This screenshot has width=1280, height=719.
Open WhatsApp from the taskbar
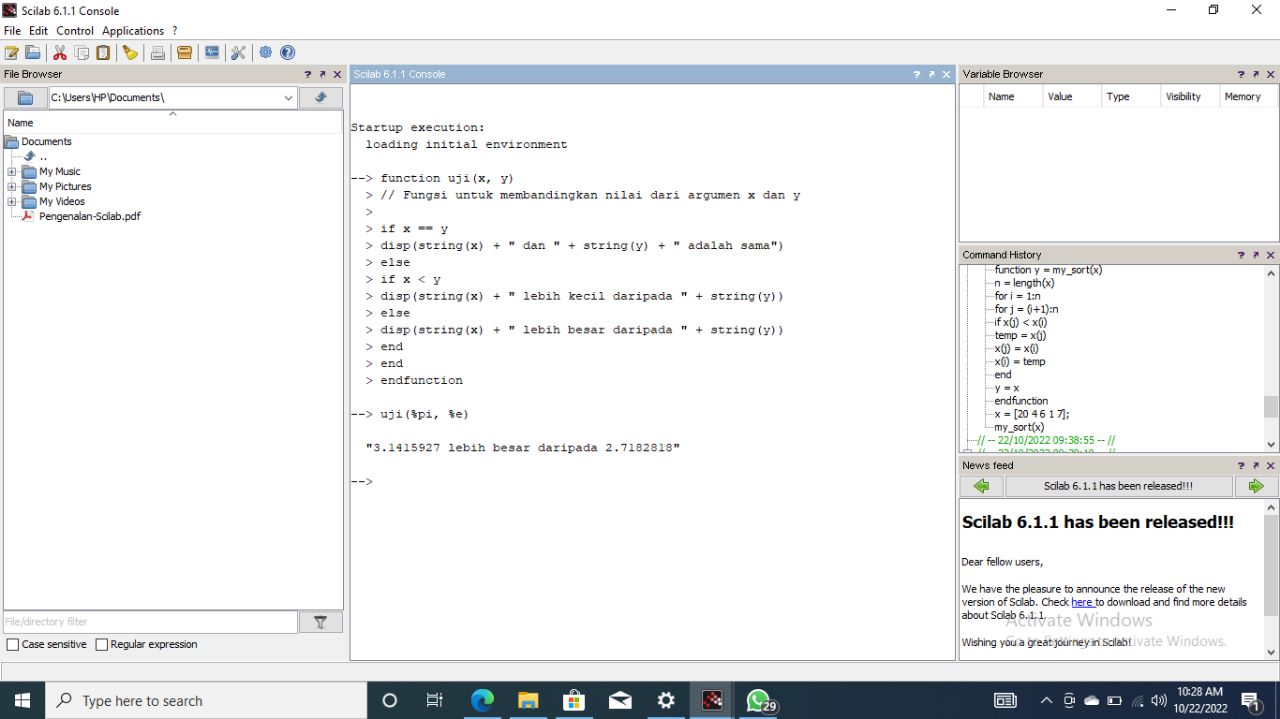758,701
